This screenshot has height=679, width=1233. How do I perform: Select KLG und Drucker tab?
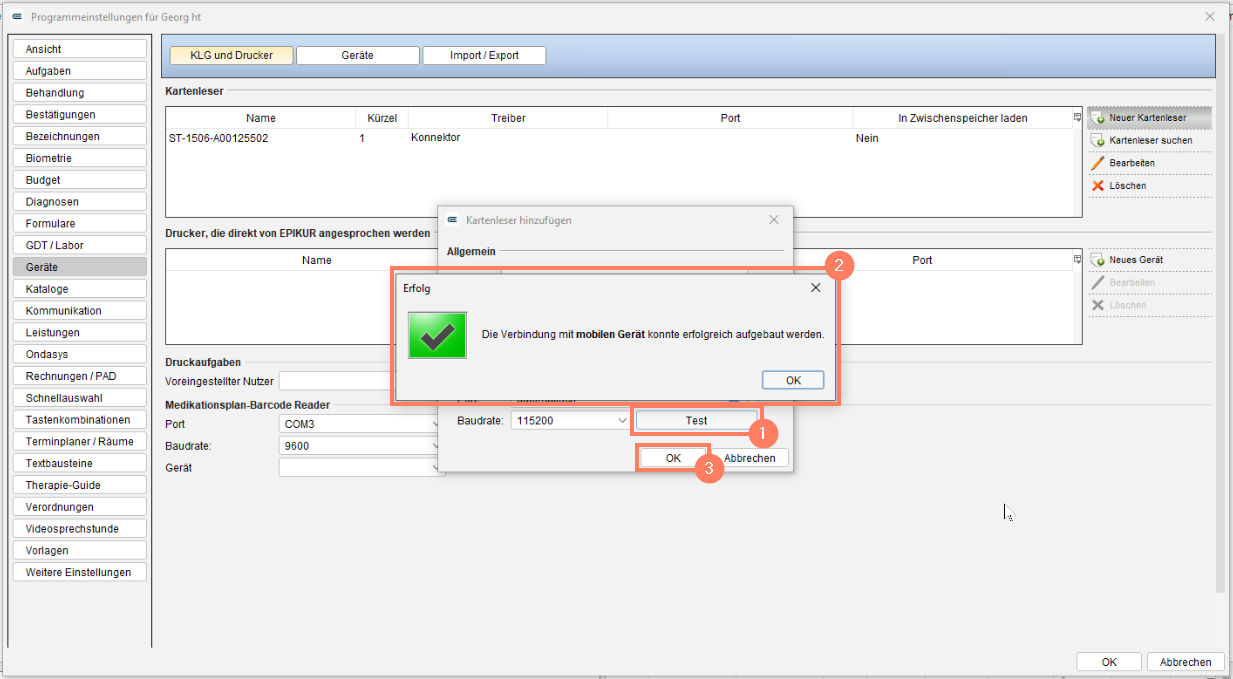232,56
